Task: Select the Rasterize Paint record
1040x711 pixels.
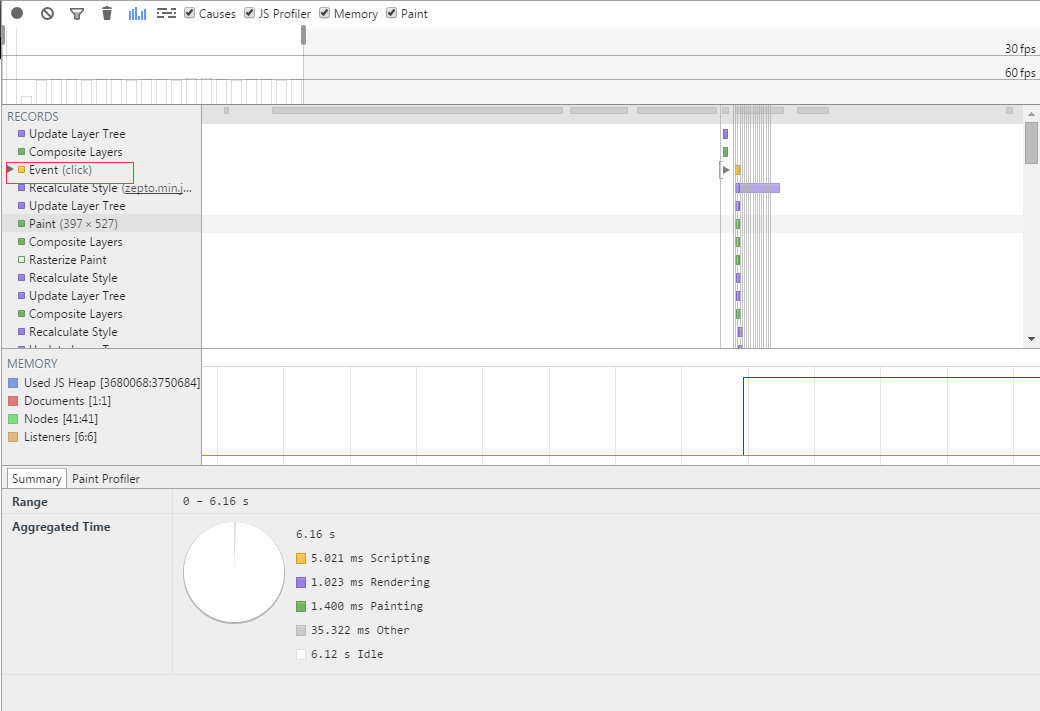Action: (x=67, y=260)
